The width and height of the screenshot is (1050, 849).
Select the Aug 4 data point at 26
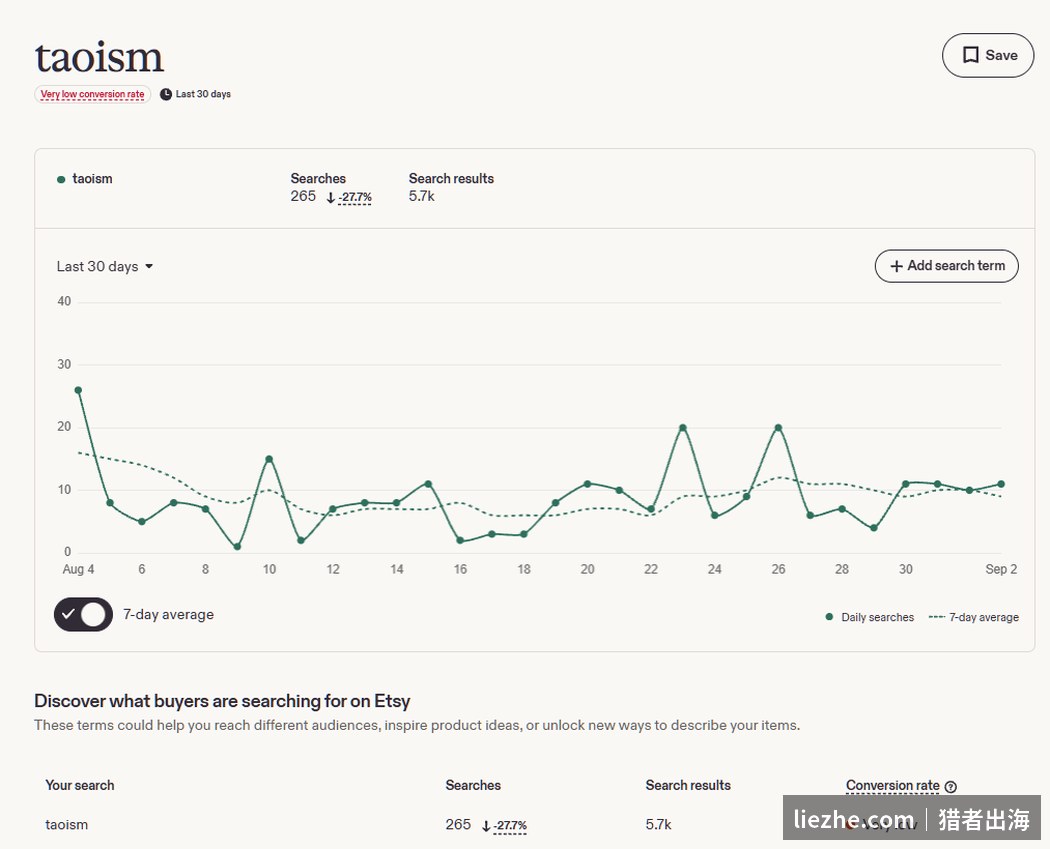78,390
